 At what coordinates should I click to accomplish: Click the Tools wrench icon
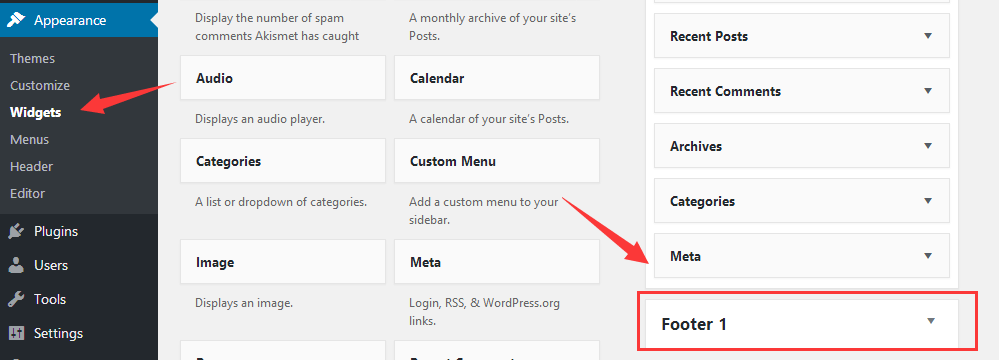(x=16, y=299)
